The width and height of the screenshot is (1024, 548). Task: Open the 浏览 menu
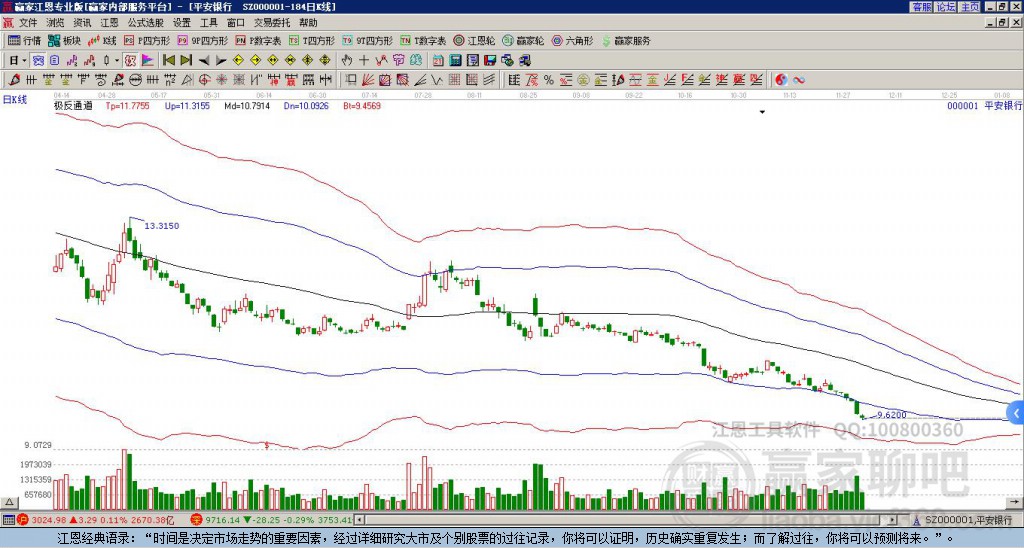coord(56,23)
